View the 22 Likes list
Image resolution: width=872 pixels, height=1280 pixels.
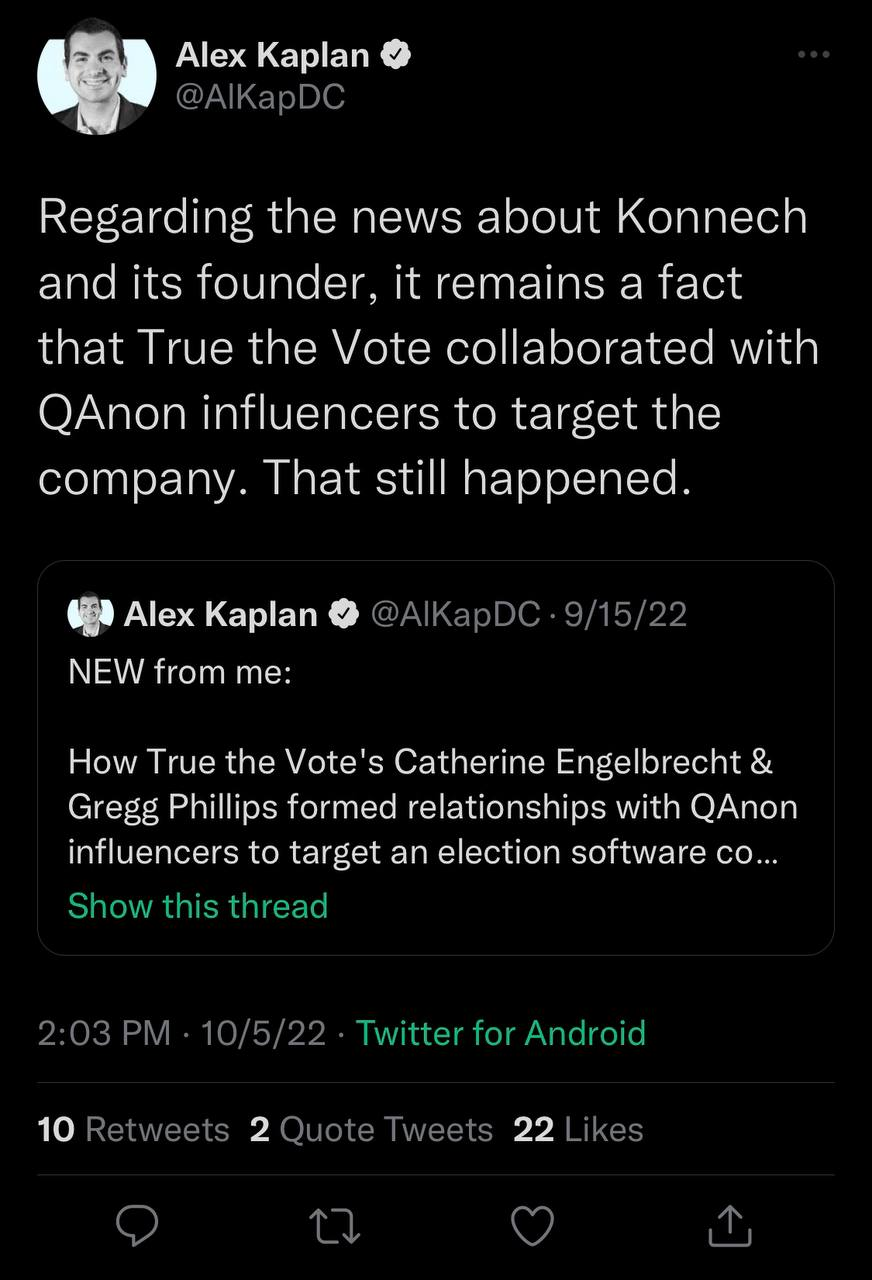578,1129
